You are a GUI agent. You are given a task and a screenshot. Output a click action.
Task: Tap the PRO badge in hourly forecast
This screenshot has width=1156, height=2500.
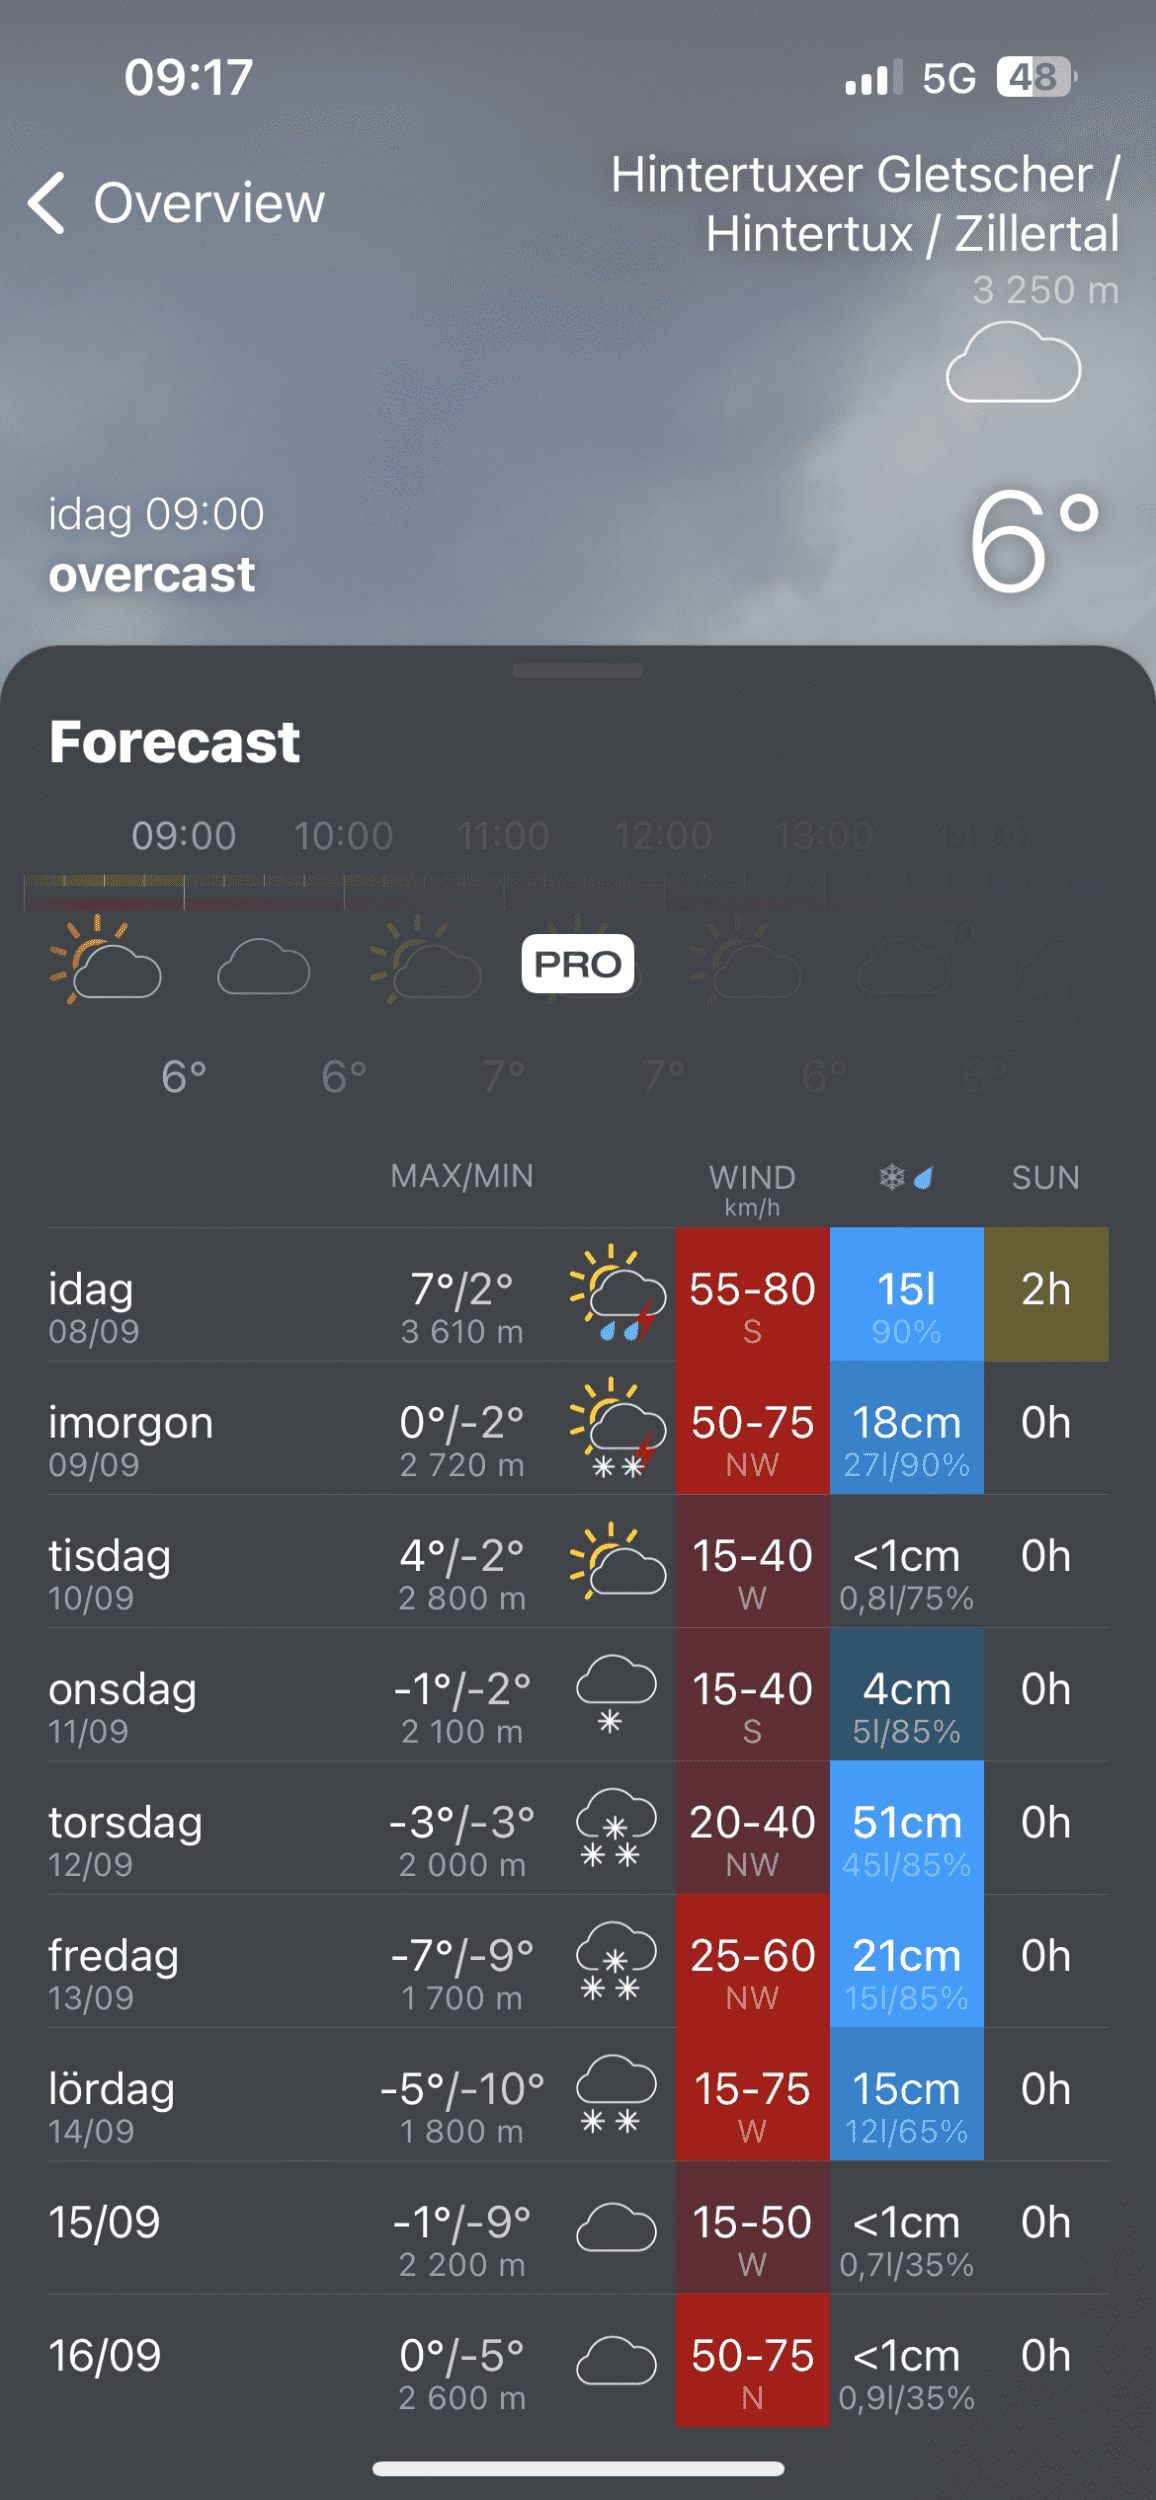point(577,964)
